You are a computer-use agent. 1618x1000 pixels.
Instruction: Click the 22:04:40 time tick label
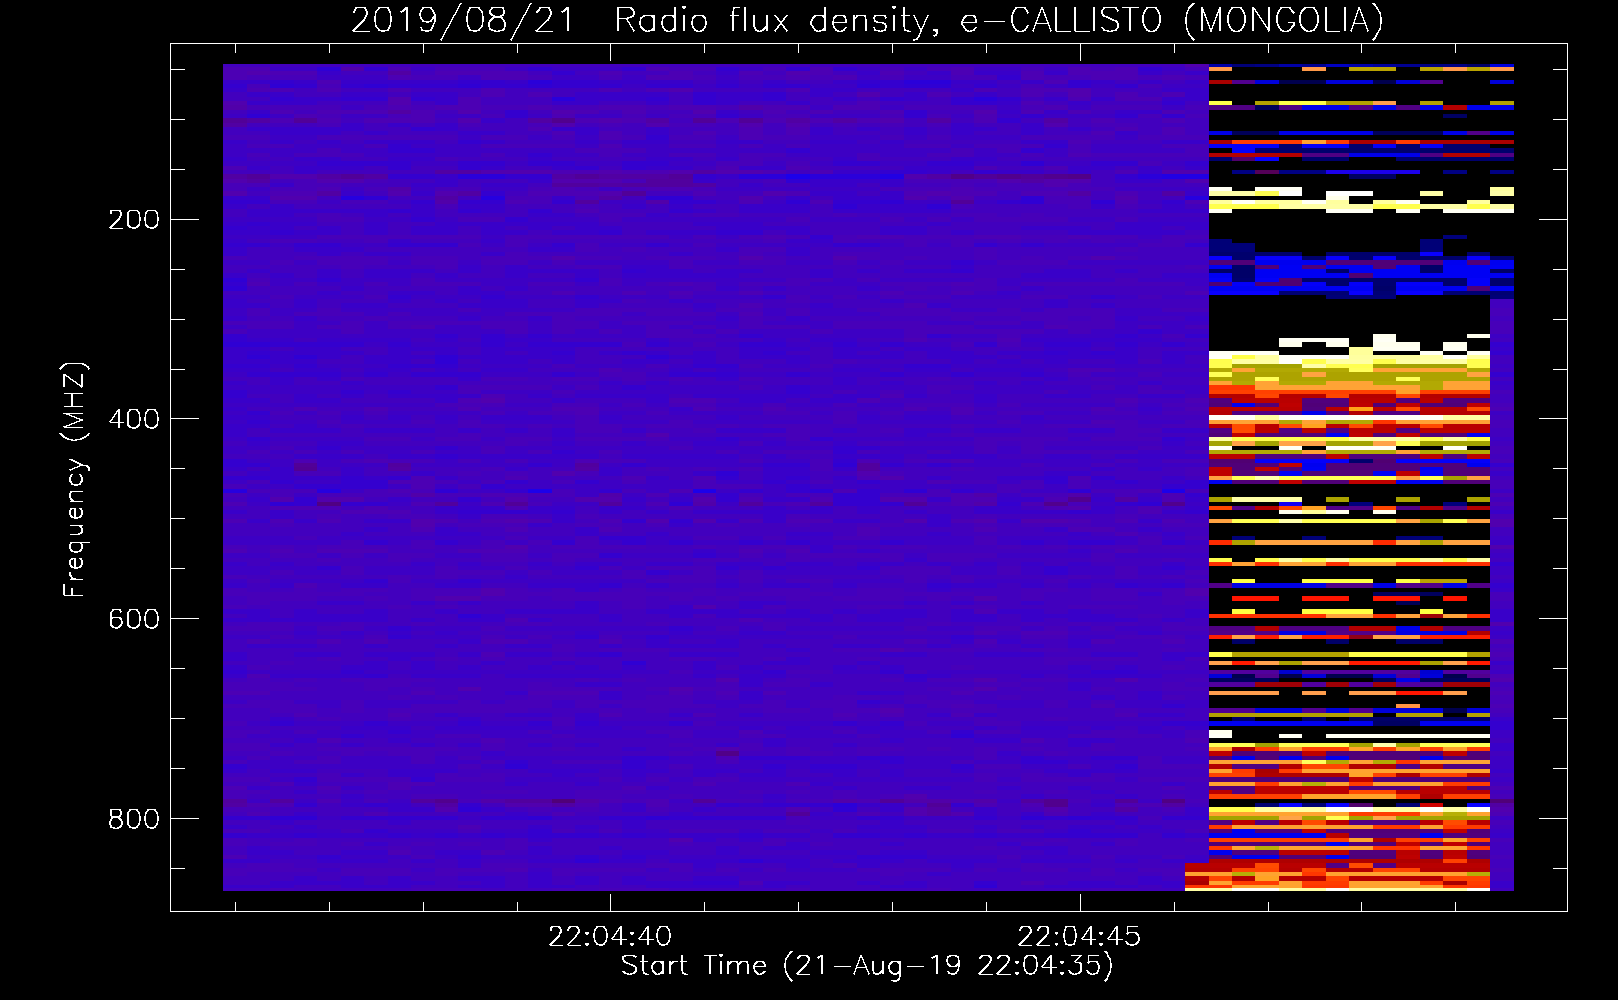tap(610, 937)
